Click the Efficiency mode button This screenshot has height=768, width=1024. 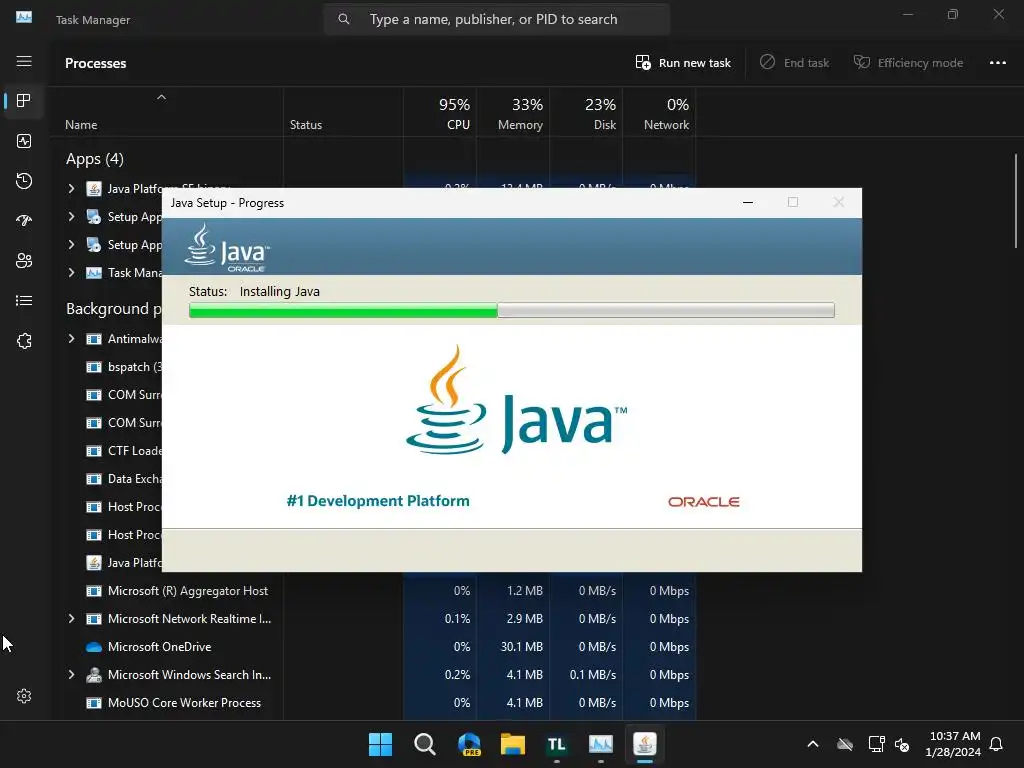coord(908,63)
